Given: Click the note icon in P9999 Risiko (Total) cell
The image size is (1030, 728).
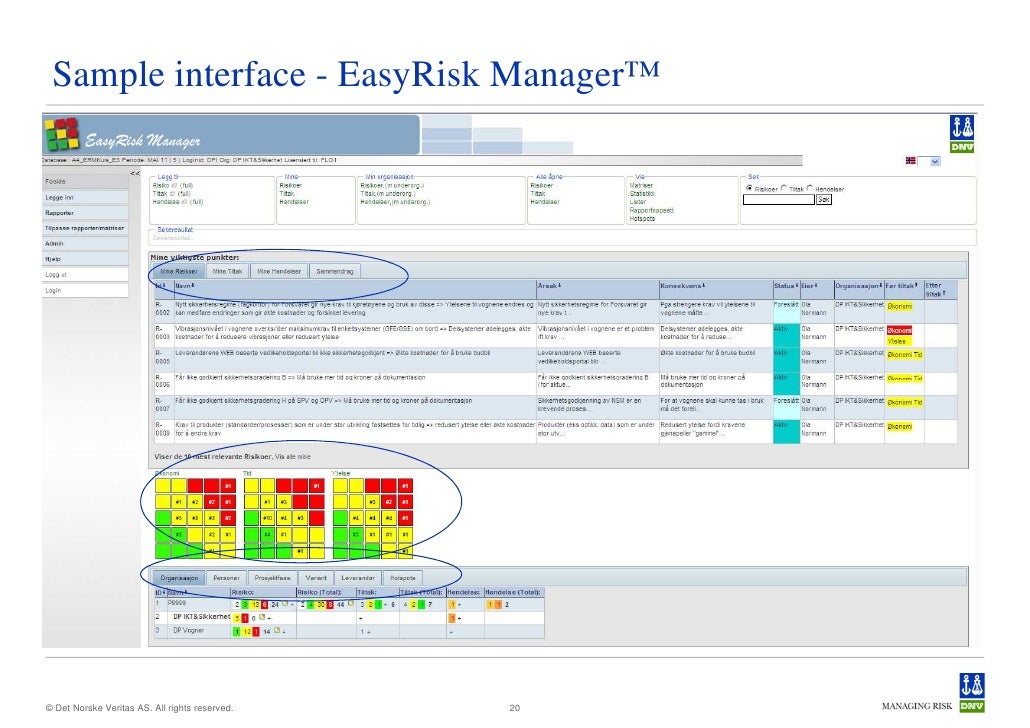Looking at the screenshot, I should click(x=351, y=604).
